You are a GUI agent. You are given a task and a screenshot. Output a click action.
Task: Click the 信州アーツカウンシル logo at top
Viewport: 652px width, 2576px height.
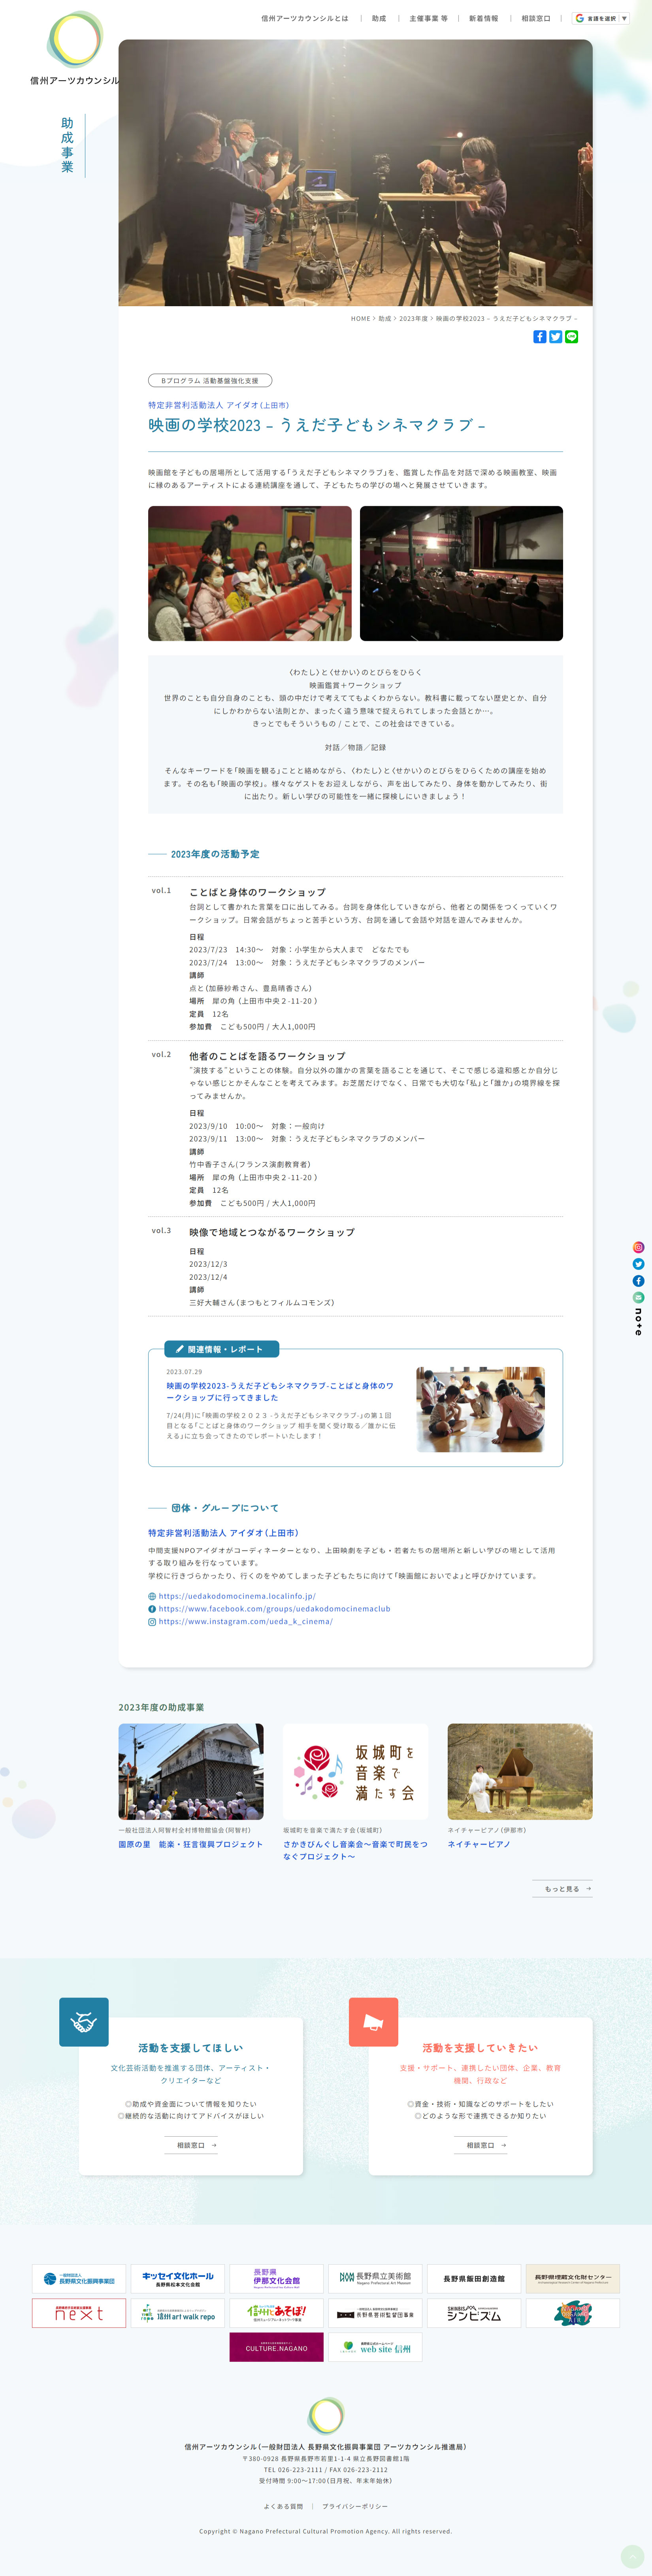(75, 48)
